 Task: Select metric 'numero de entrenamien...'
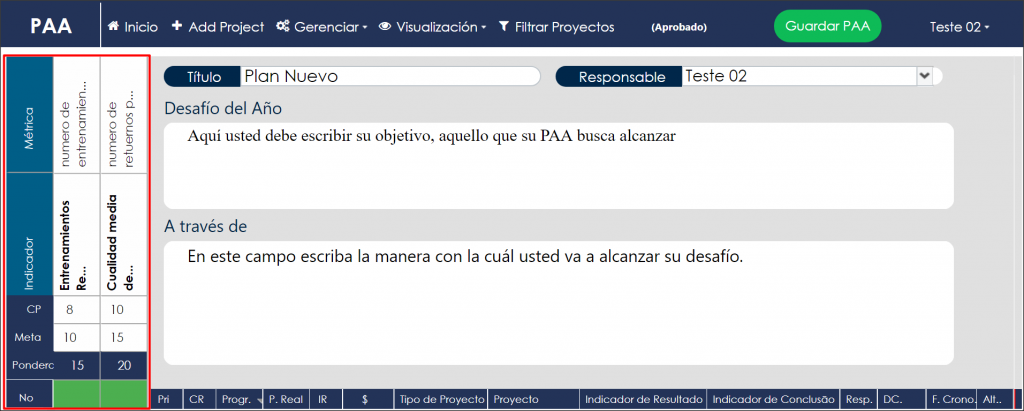pos(76,114)
